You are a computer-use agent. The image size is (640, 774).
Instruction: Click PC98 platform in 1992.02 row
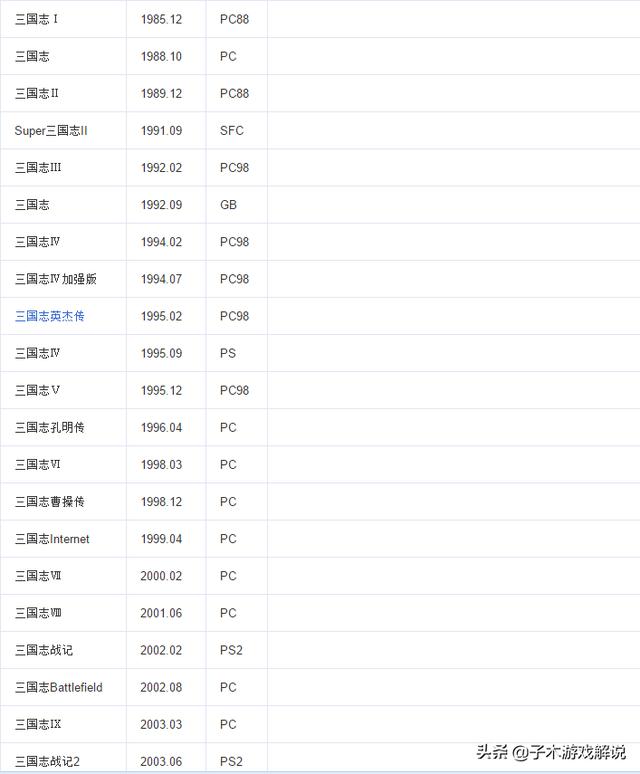tap(234, 168)
